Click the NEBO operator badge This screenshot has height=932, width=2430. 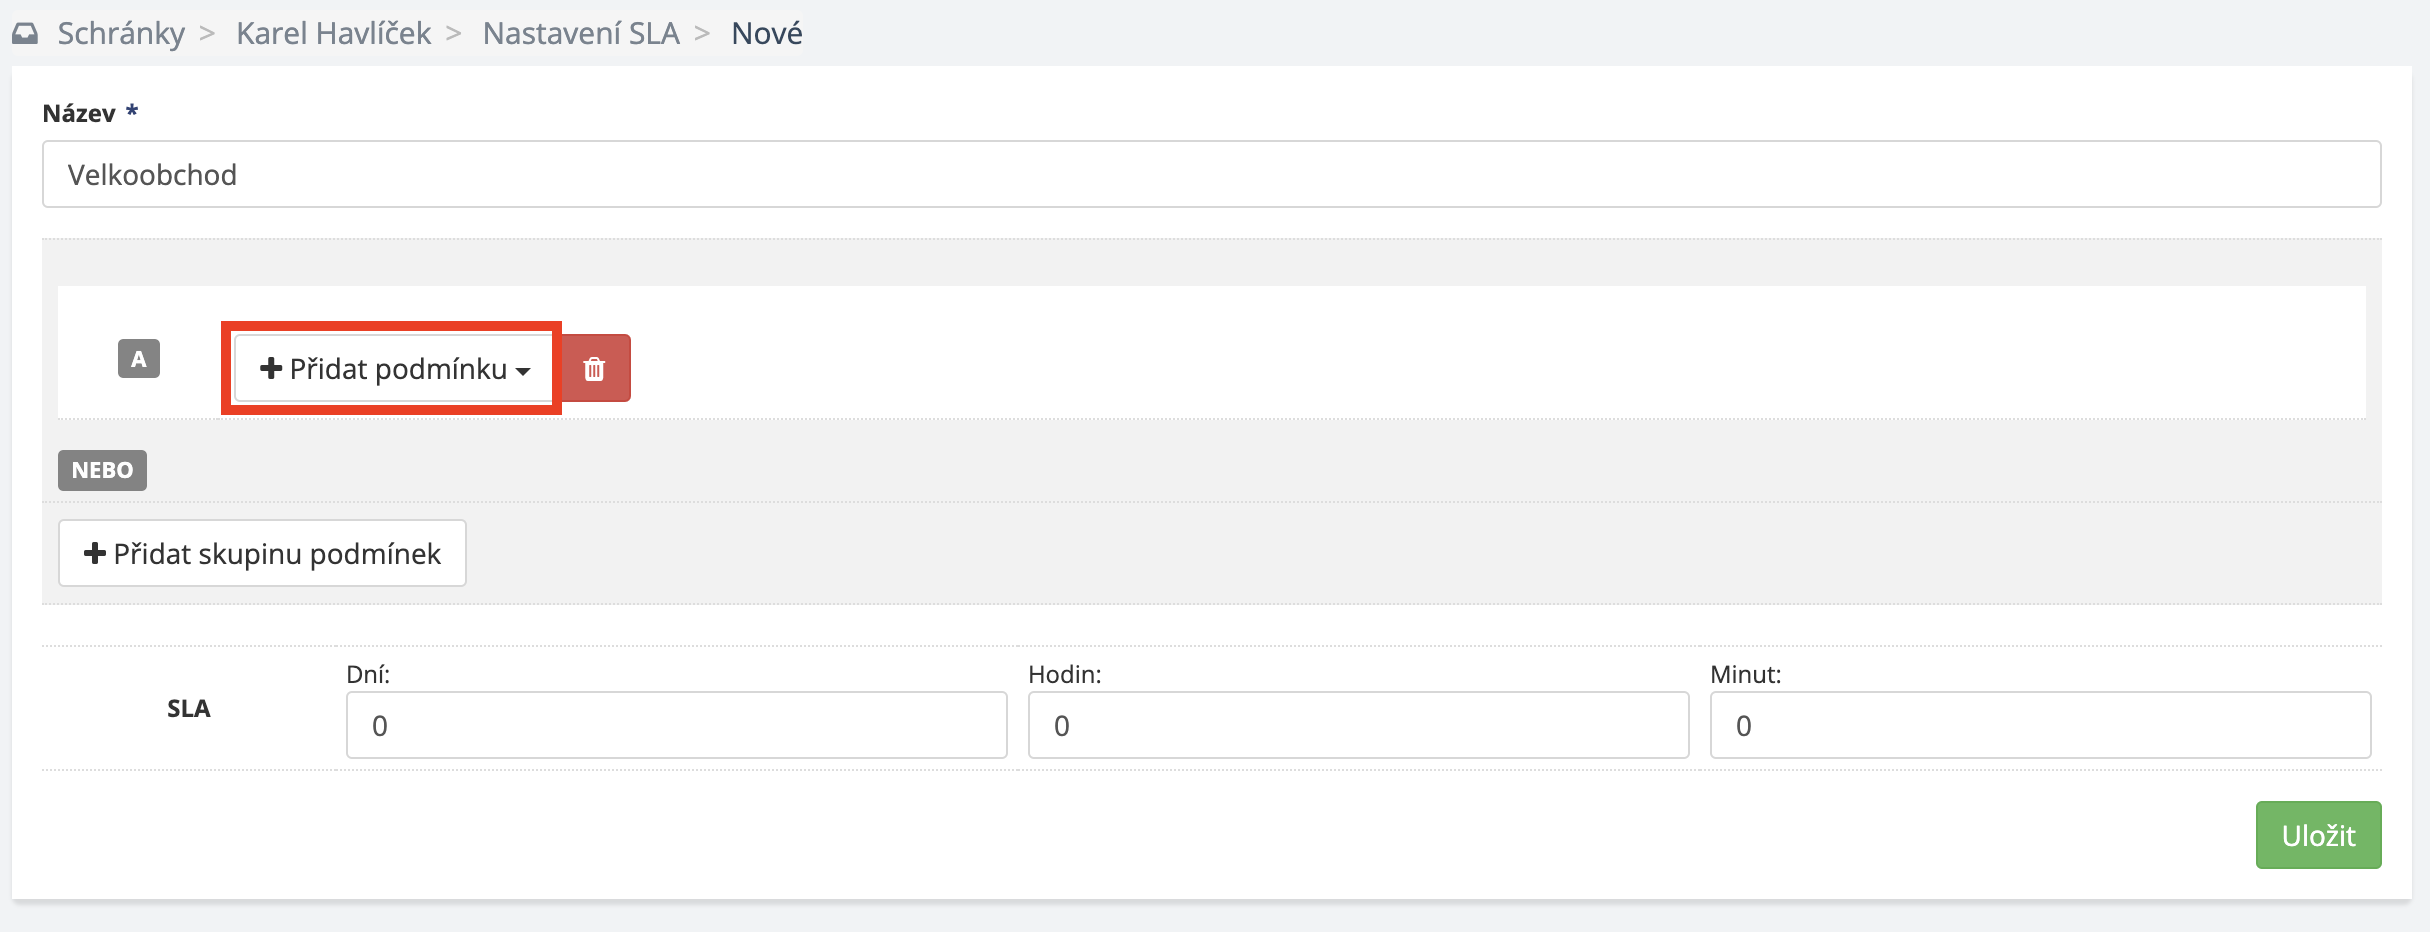click(102, 470)
